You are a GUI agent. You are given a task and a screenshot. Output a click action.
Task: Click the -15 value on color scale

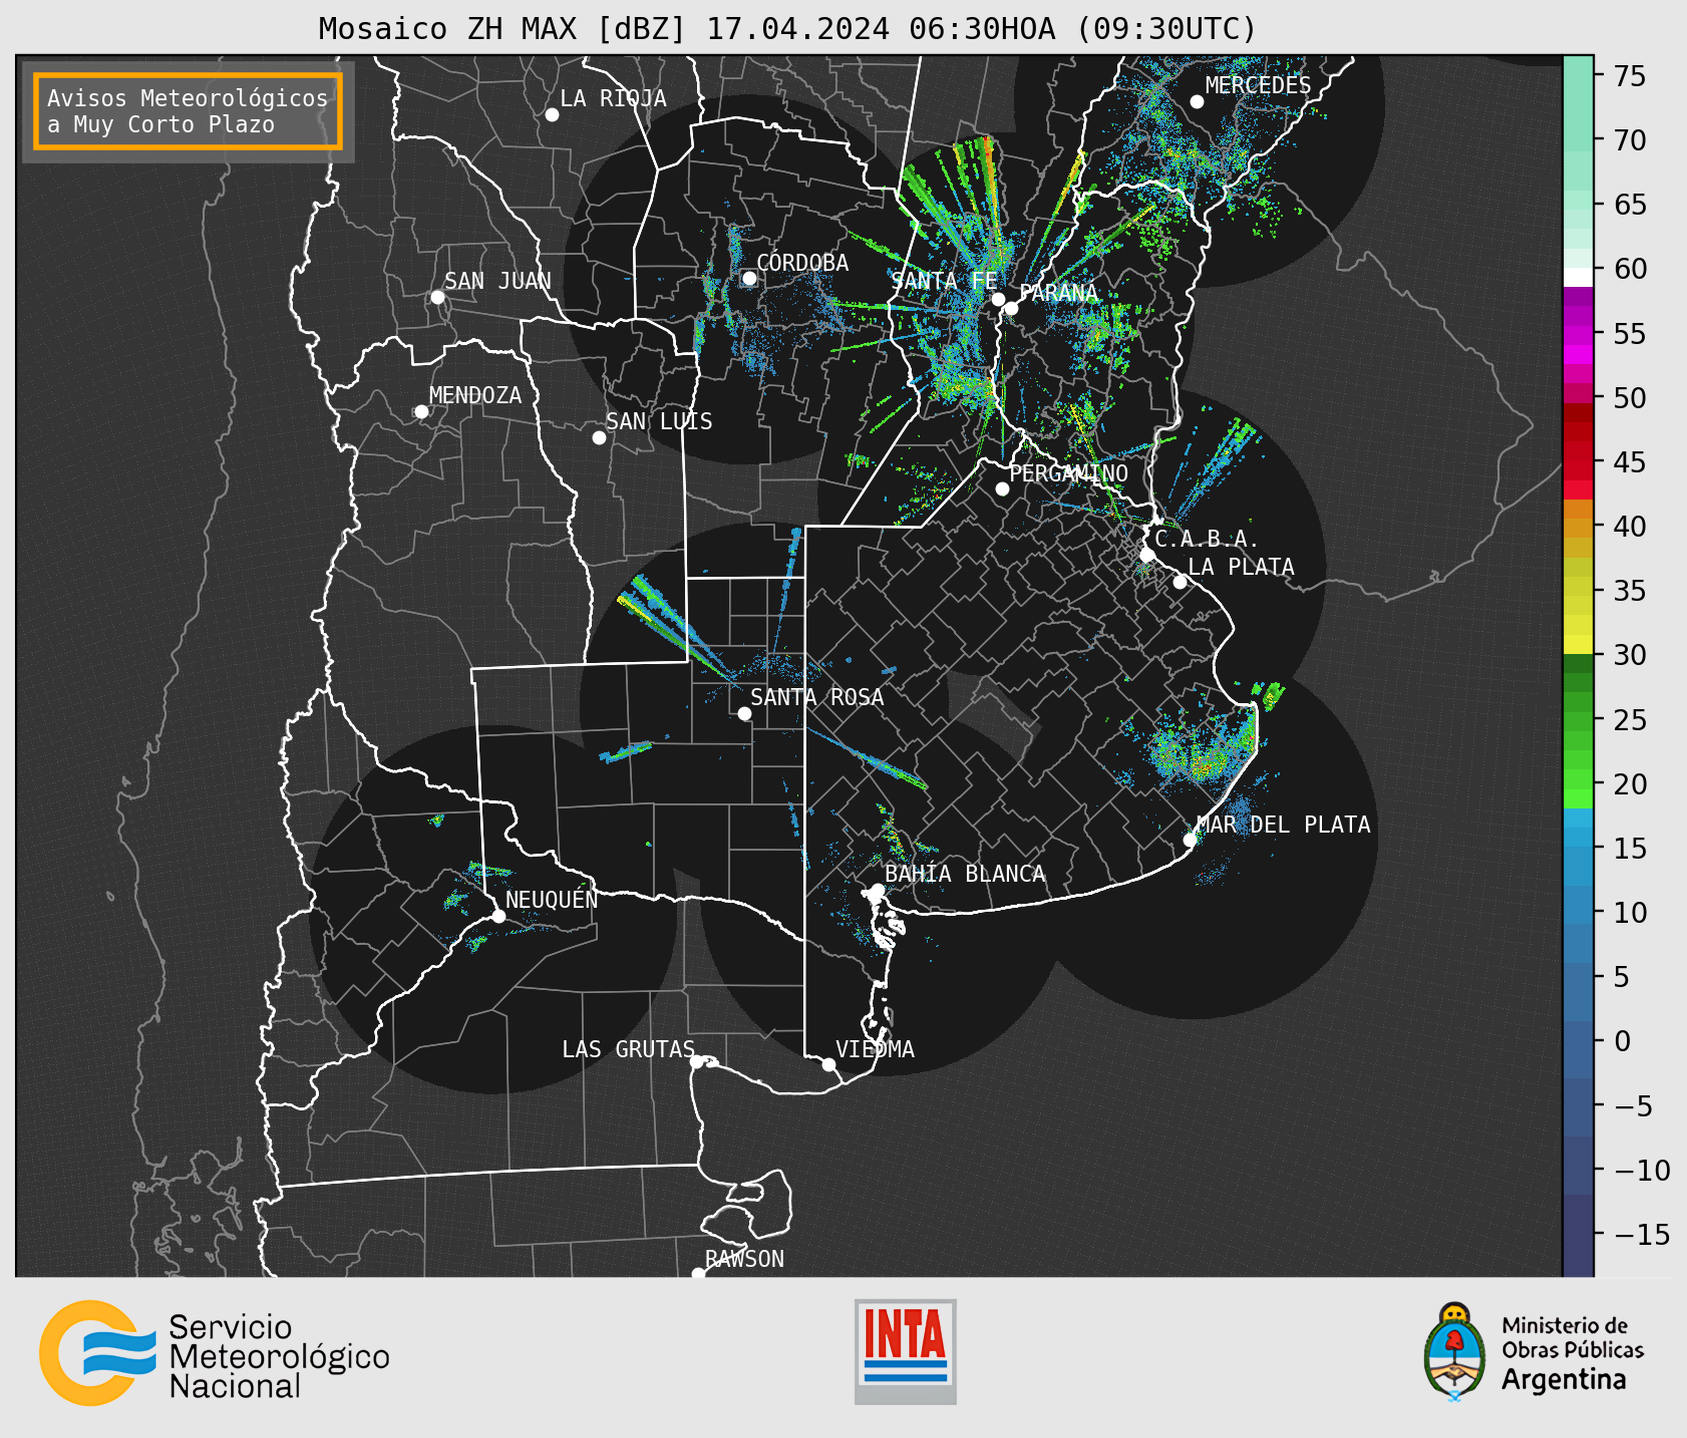(1642, 1234)
